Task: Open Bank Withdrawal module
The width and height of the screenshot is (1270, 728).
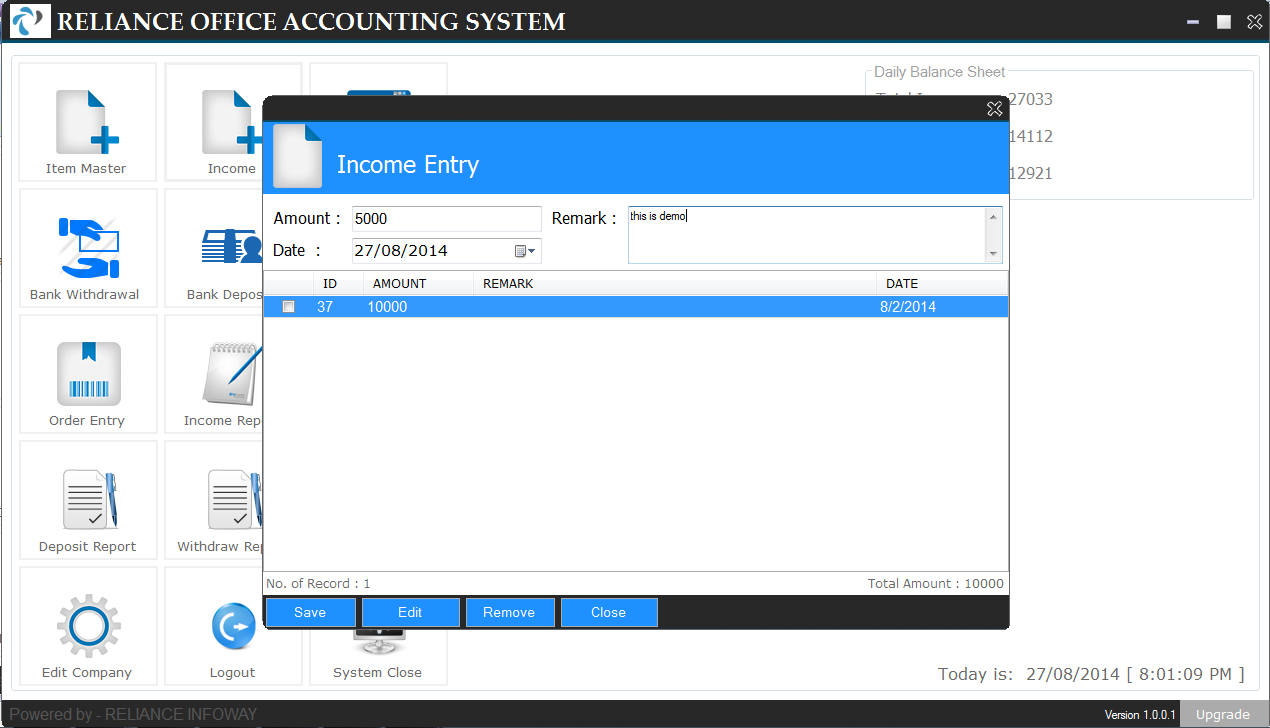Action: pyautogui.click(x=88, y=249)
